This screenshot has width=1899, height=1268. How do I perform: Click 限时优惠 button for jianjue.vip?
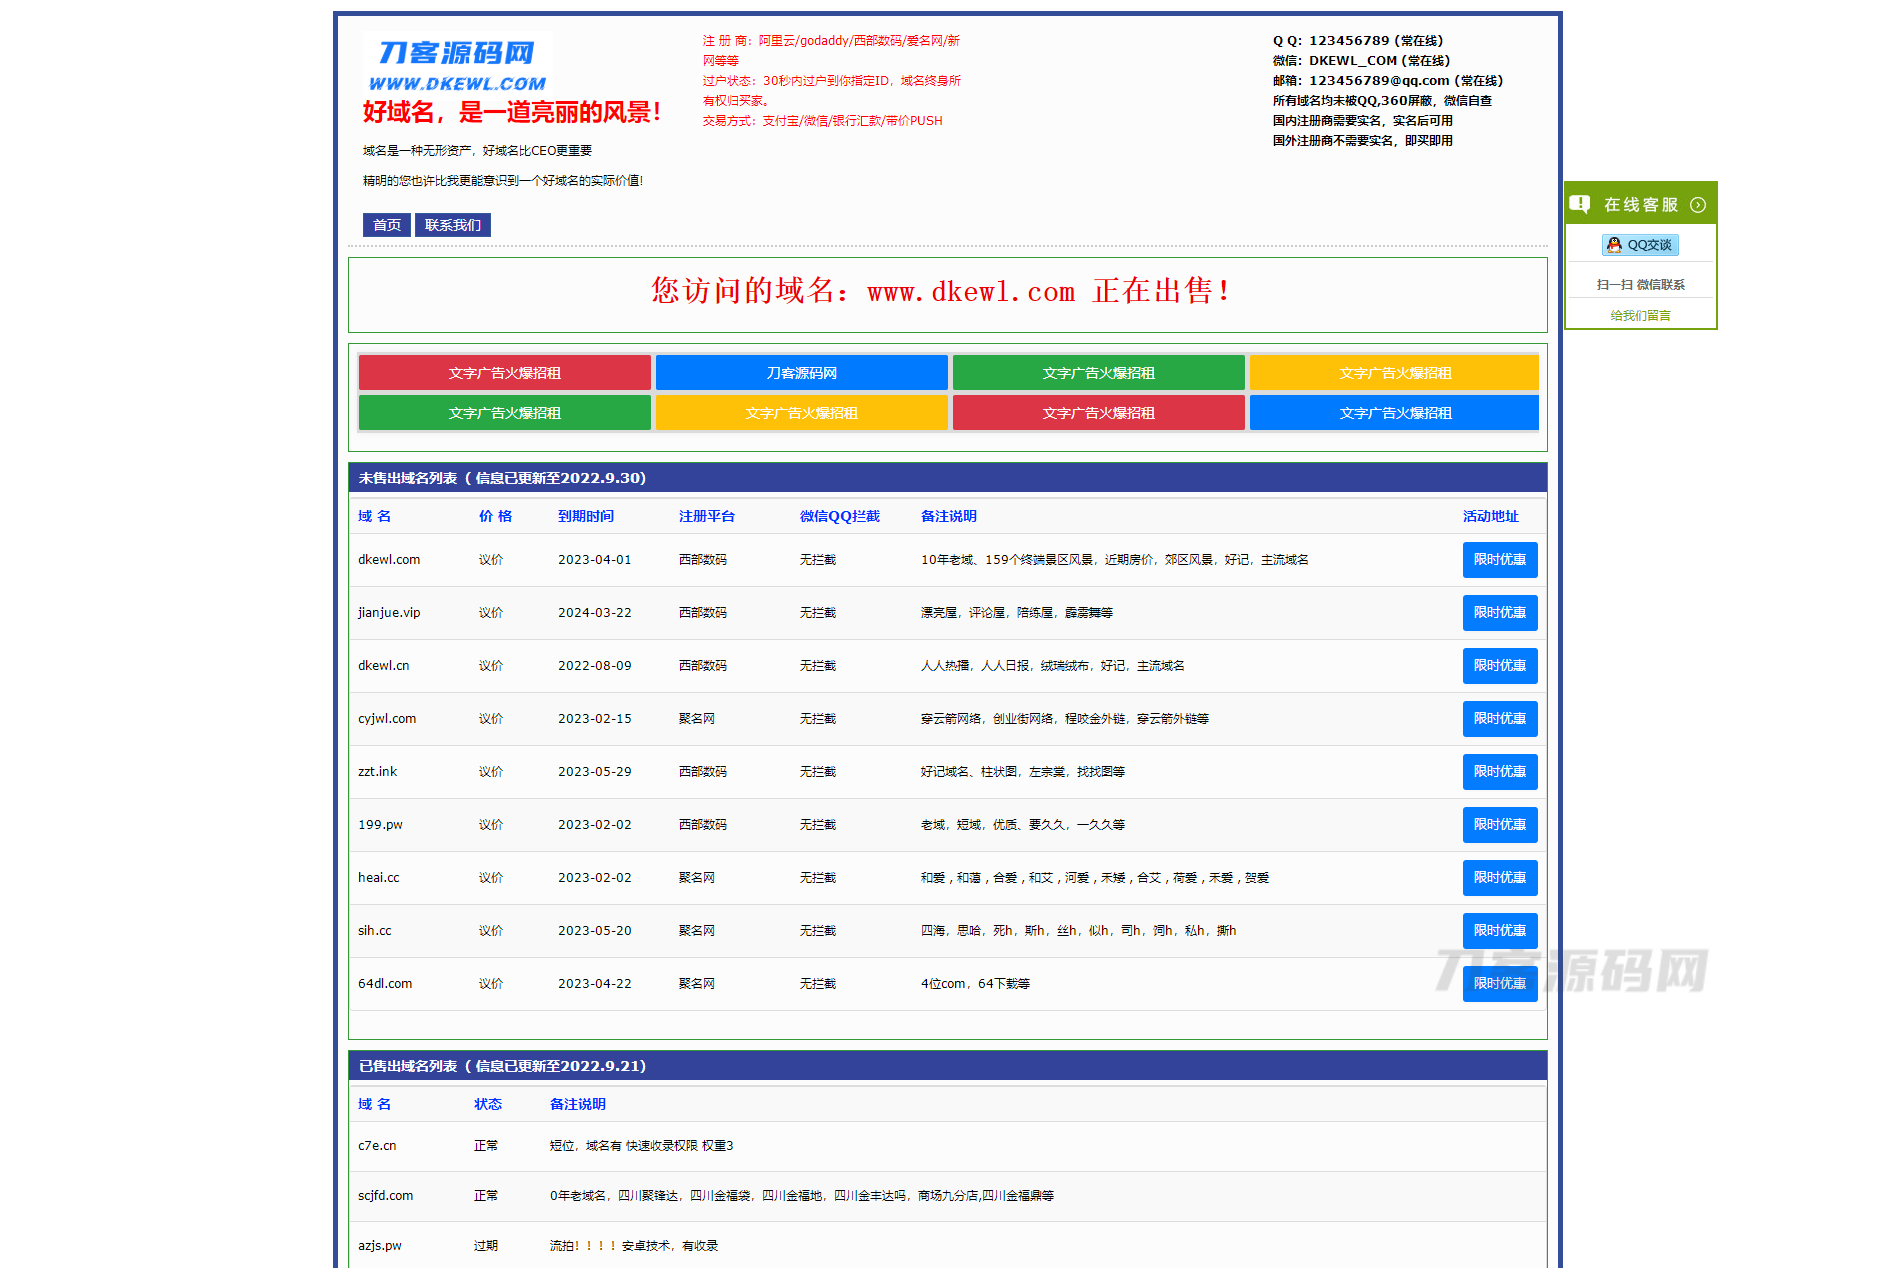pyautogui.click(x=1499, y=613)
